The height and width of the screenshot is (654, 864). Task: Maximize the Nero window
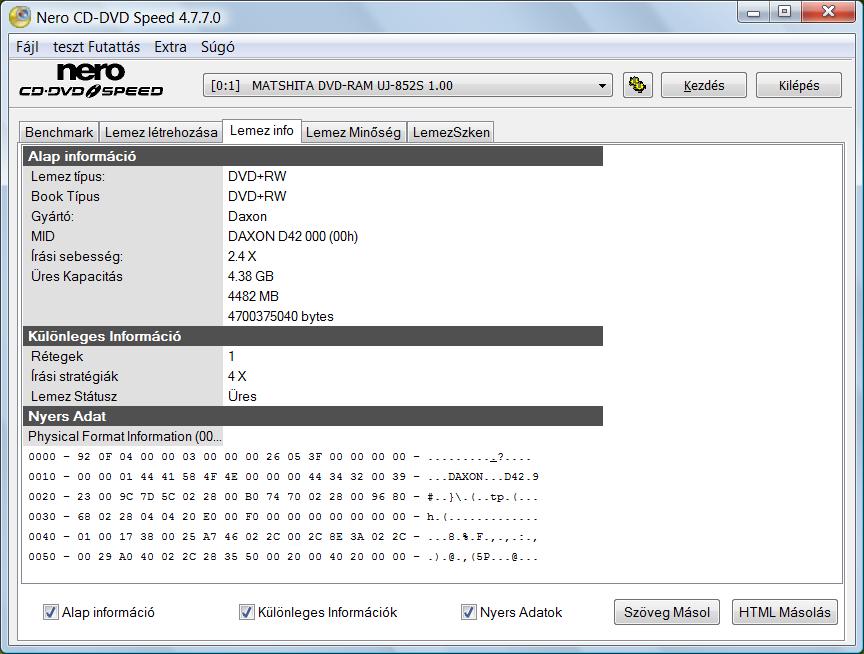(x=785, y=12)
